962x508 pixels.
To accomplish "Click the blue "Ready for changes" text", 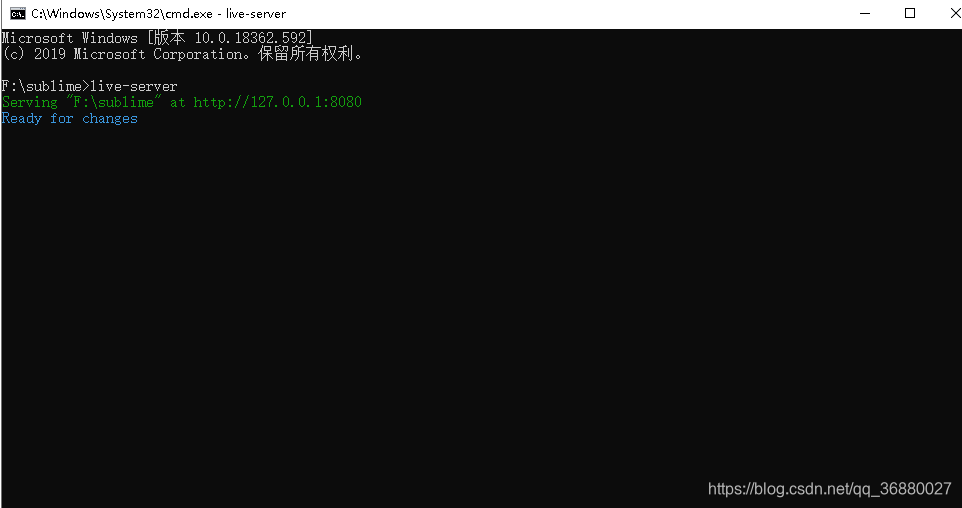I will [x=69, y=118].
